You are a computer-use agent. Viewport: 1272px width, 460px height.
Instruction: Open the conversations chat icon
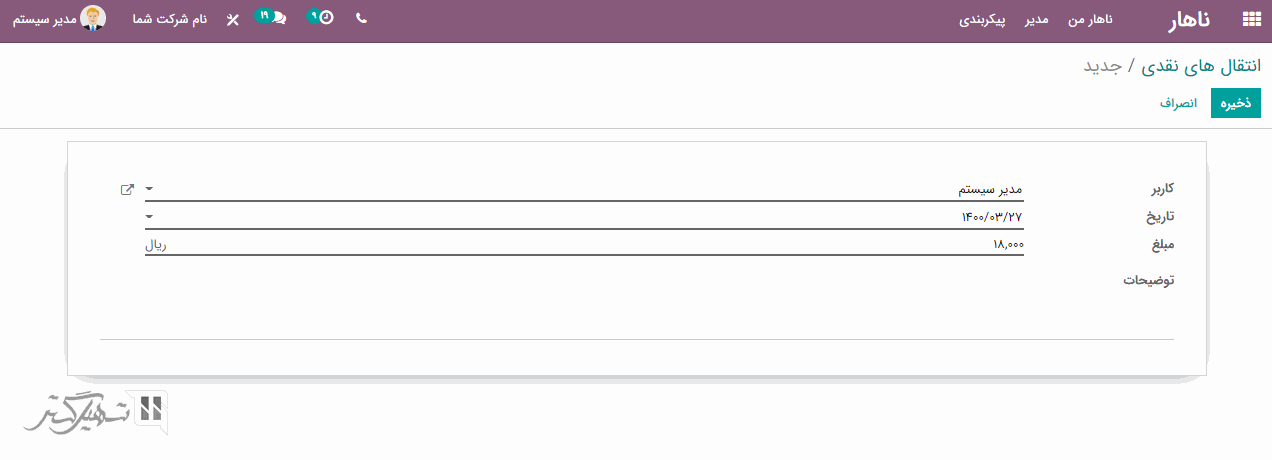click(x=279, y=18)
